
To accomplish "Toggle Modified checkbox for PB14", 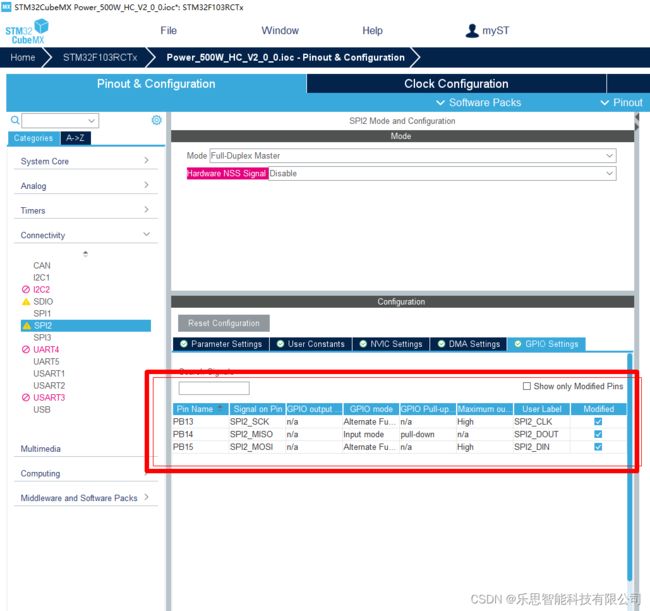I will [598, 434].
